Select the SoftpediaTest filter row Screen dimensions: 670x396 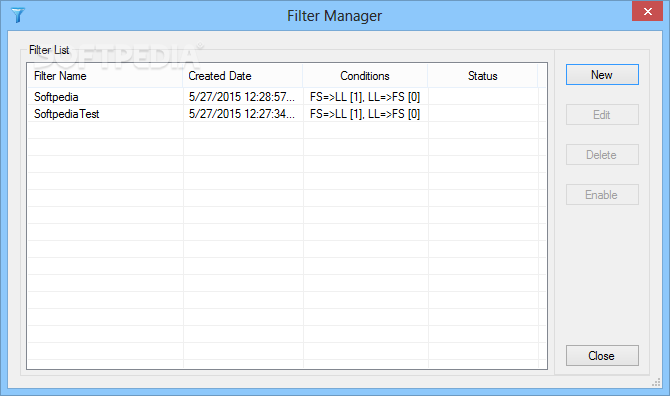pos(283,114)
